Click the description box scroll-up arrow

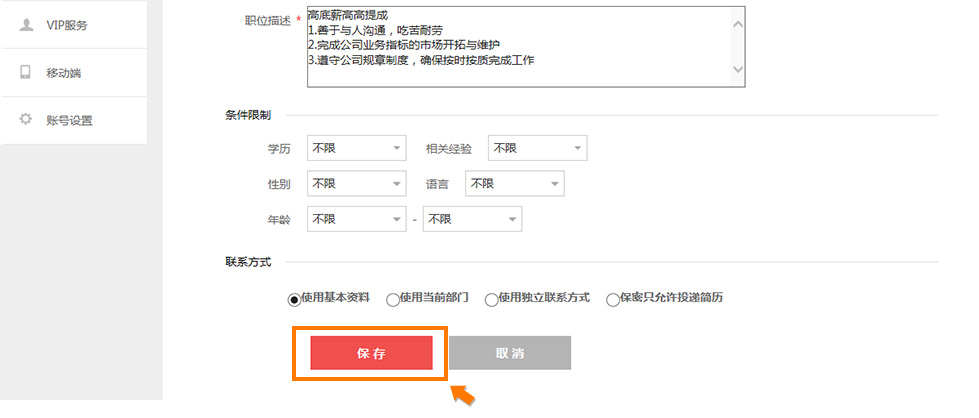737,24
